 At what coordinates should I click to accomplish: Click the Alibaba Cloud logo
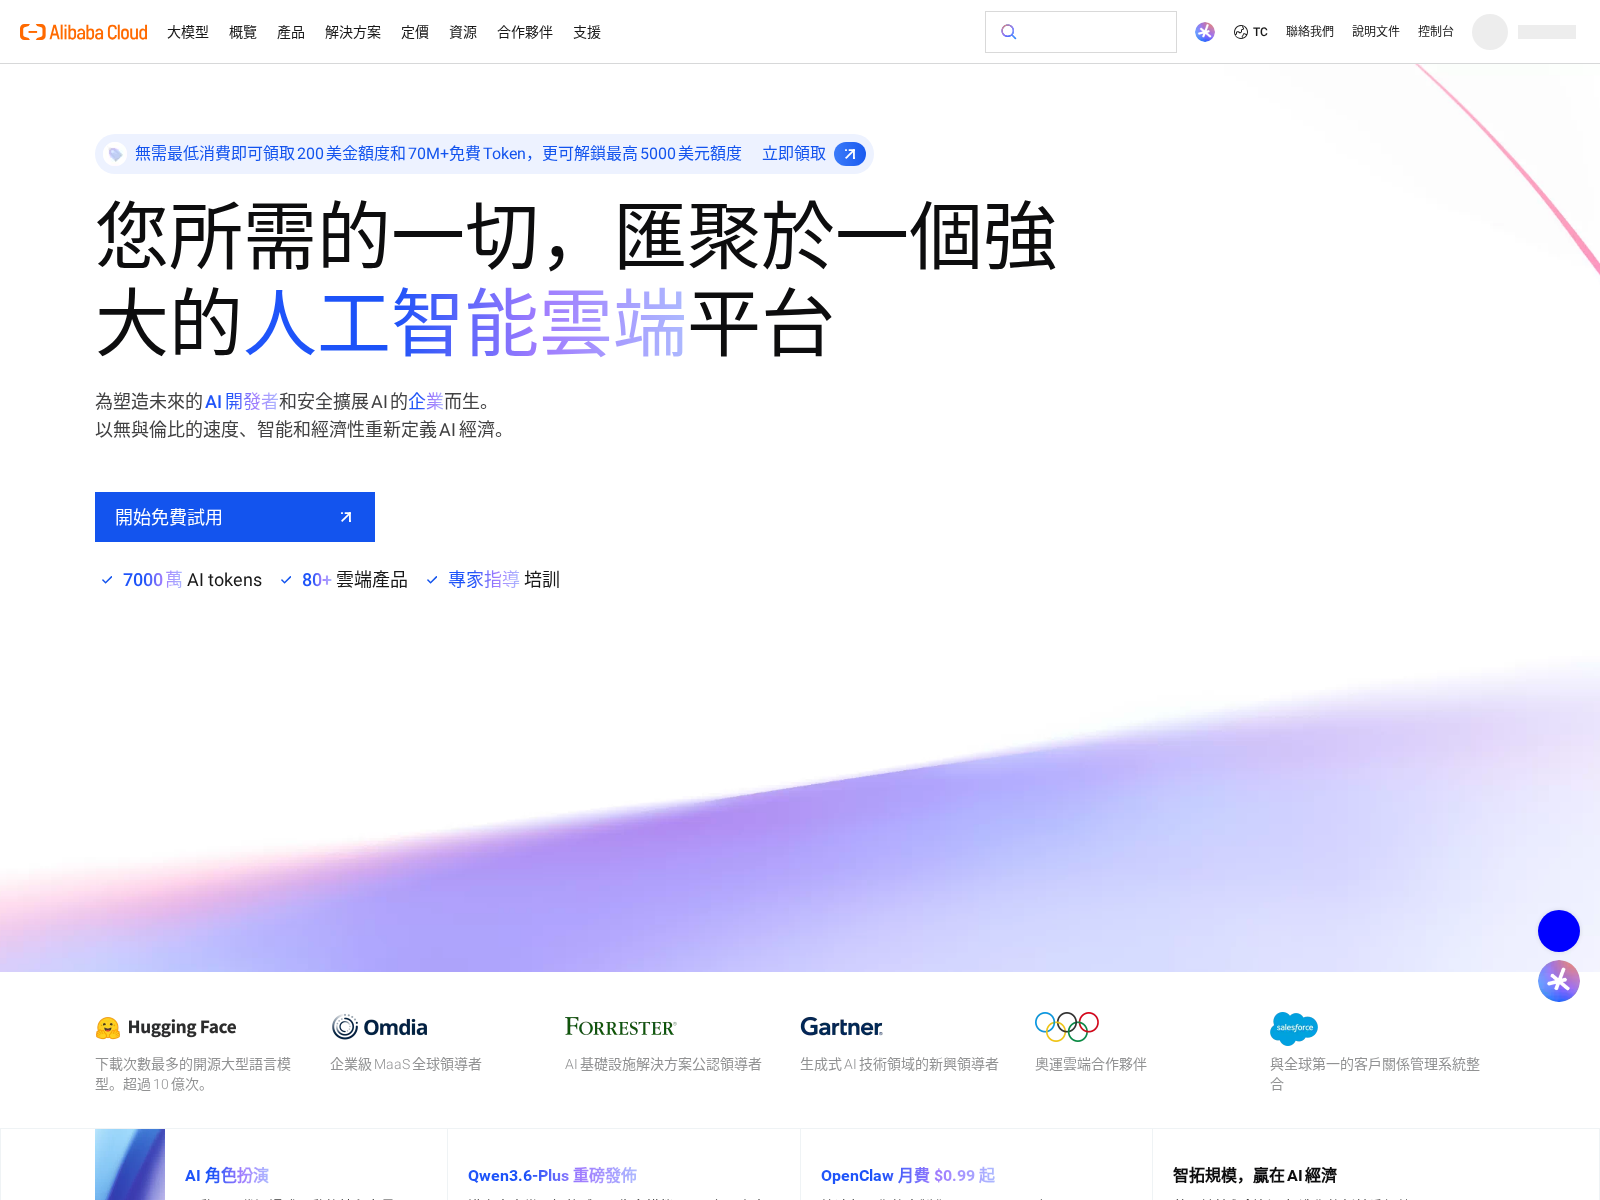(83, 31)
